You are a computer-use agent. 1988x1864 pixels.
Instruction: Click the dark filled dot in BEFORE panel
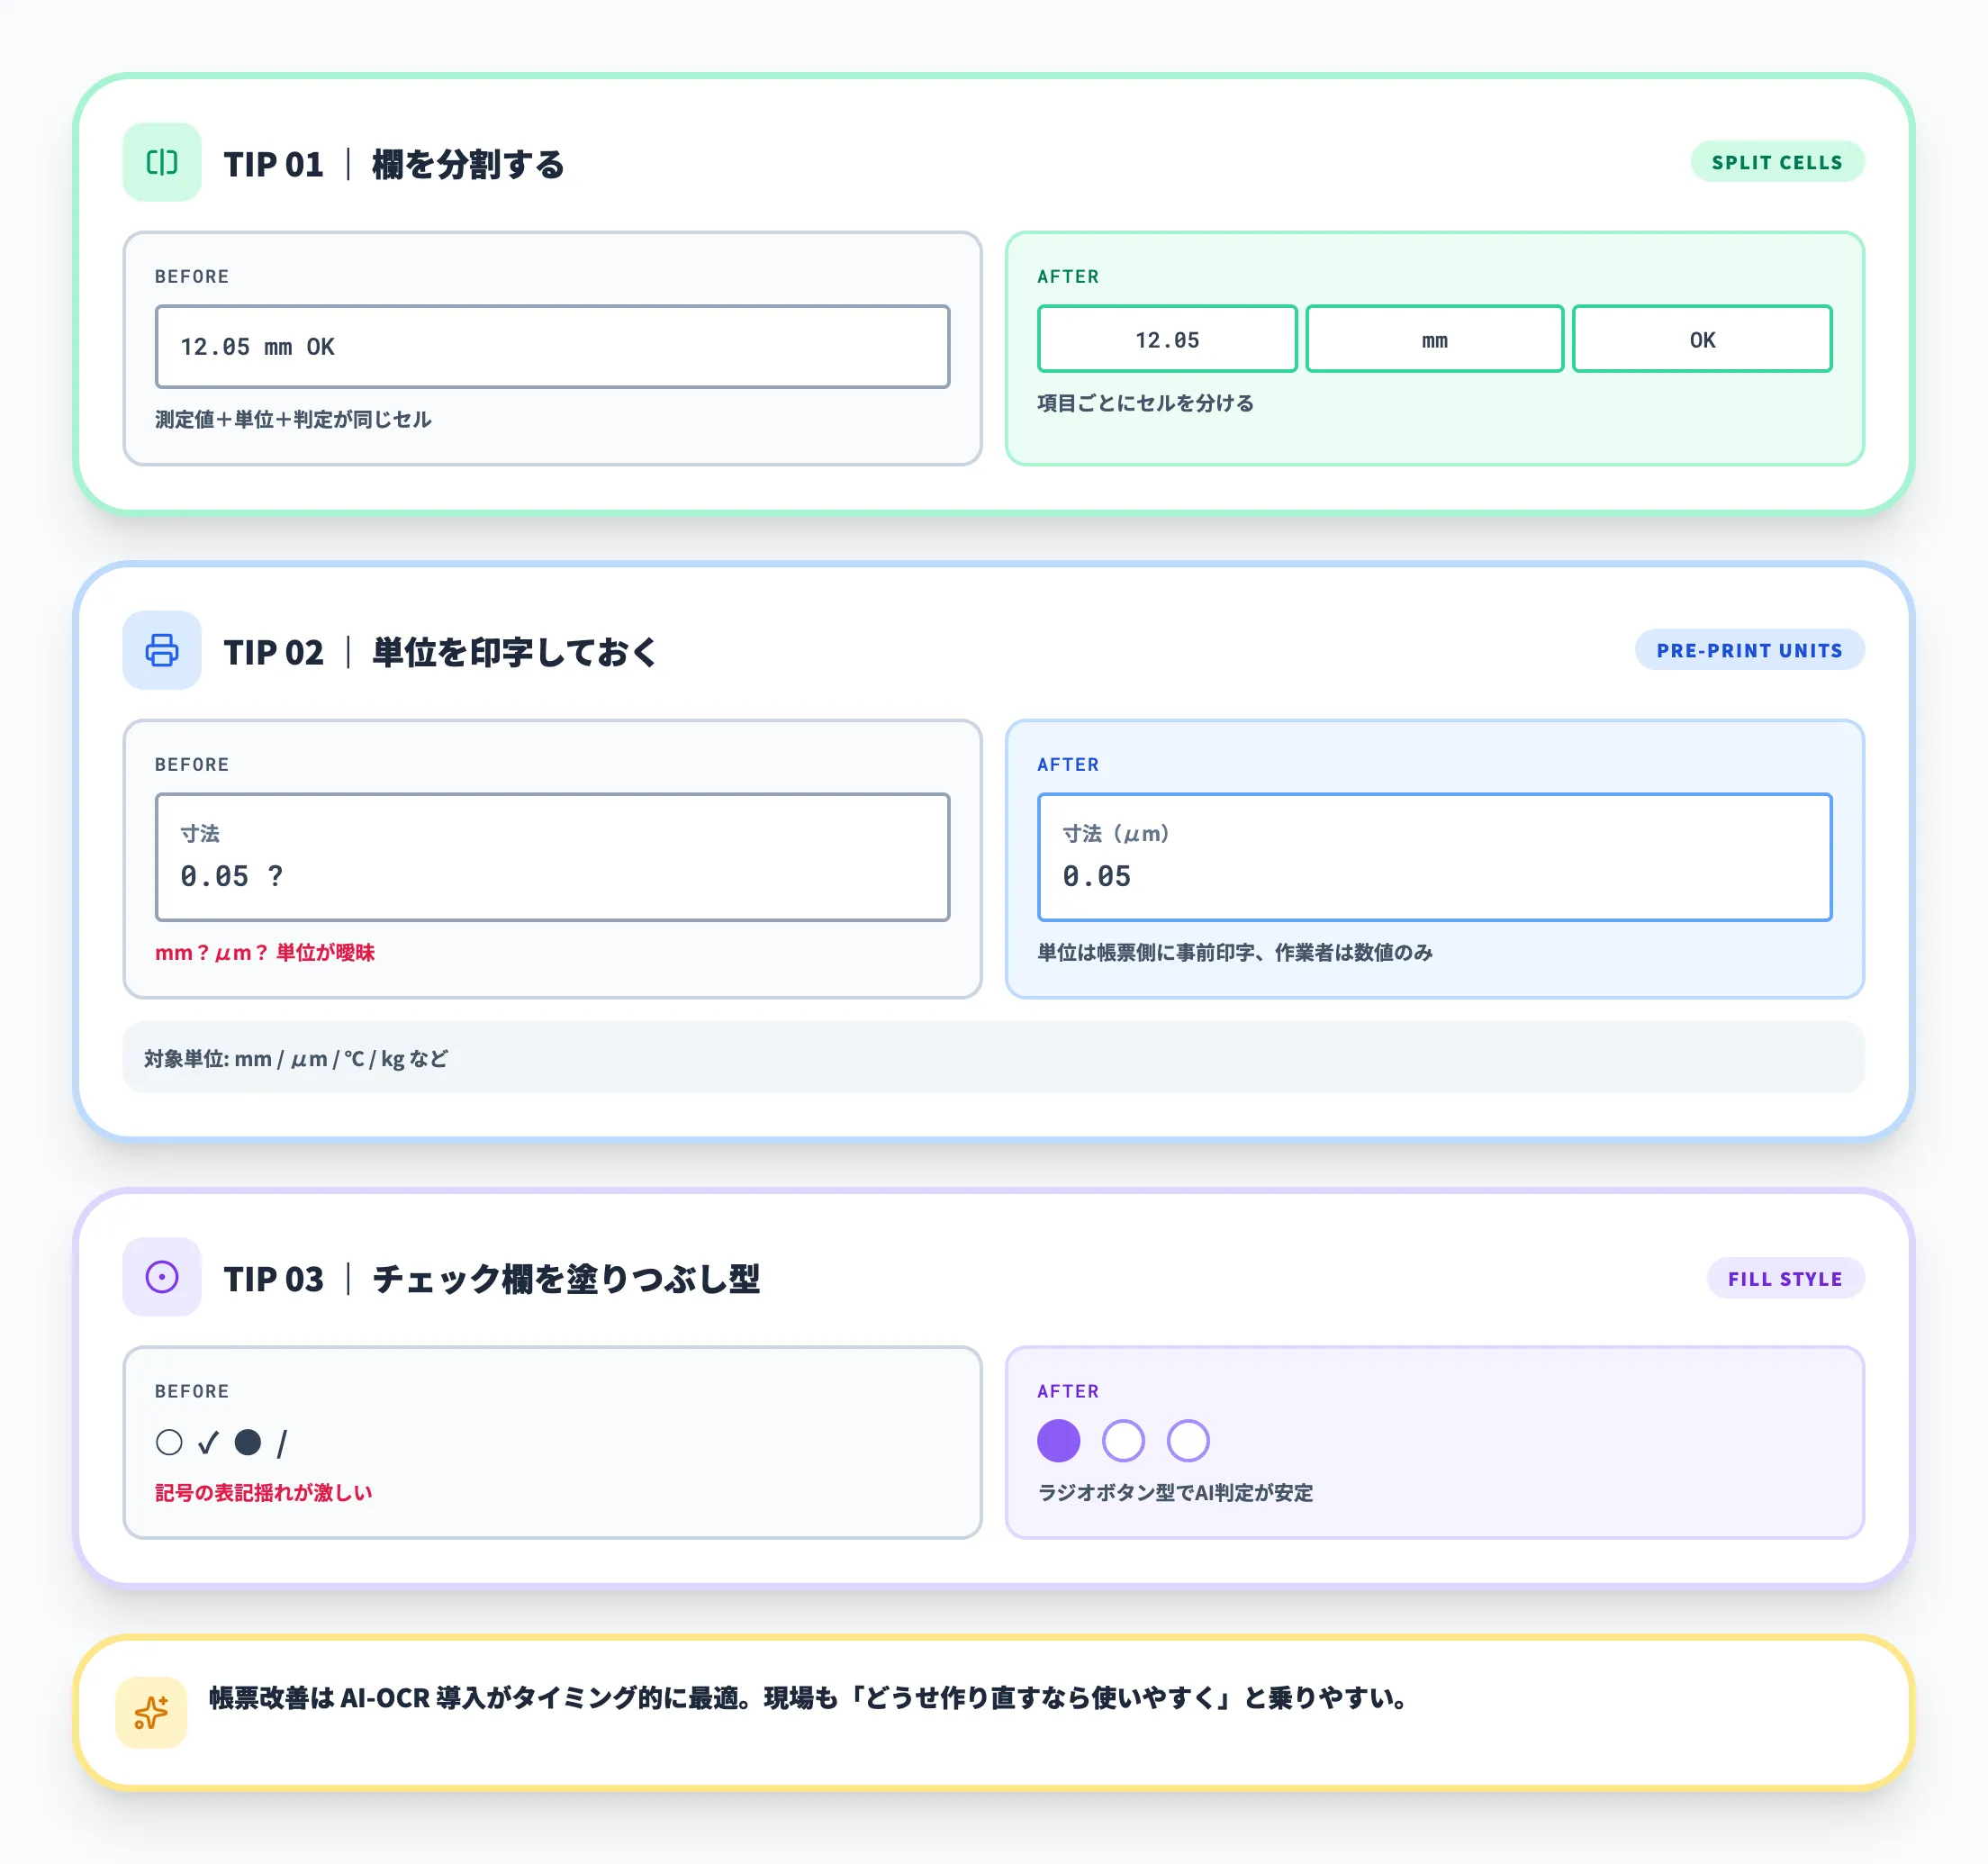[247, 1442]
